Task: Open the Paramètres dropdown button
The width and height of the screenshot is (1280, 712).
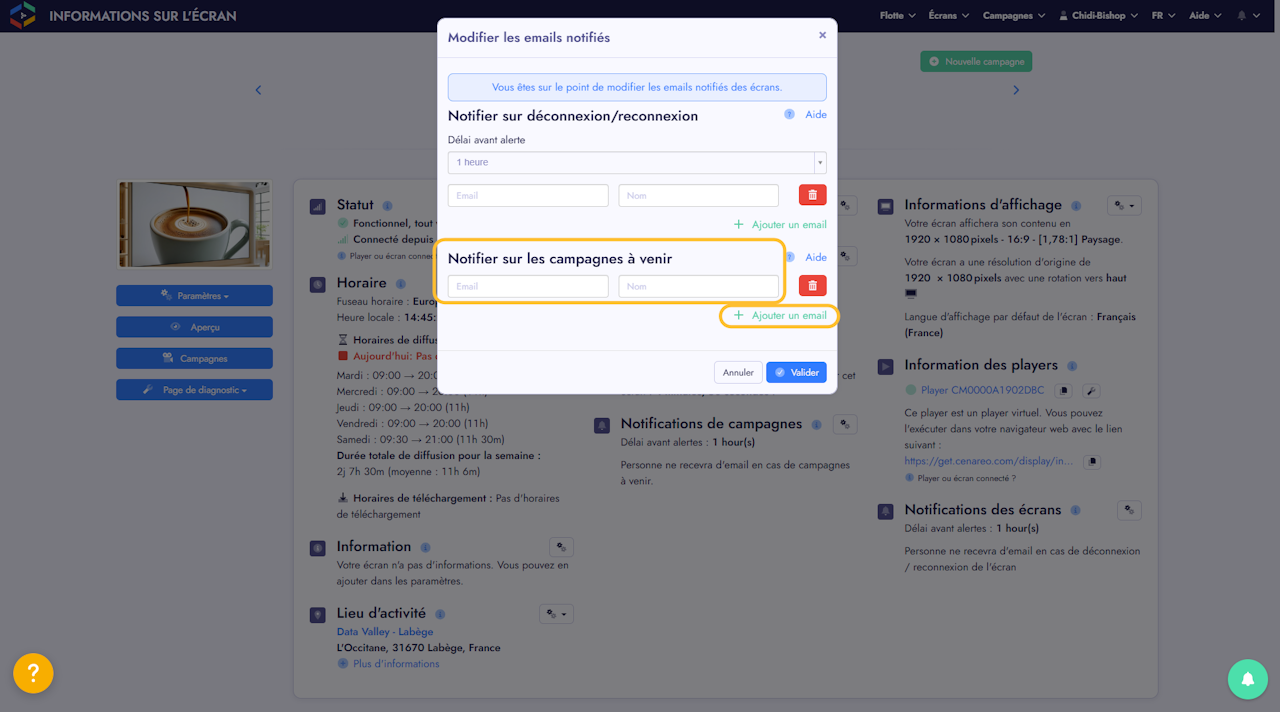Action: [x=194, y=296]
